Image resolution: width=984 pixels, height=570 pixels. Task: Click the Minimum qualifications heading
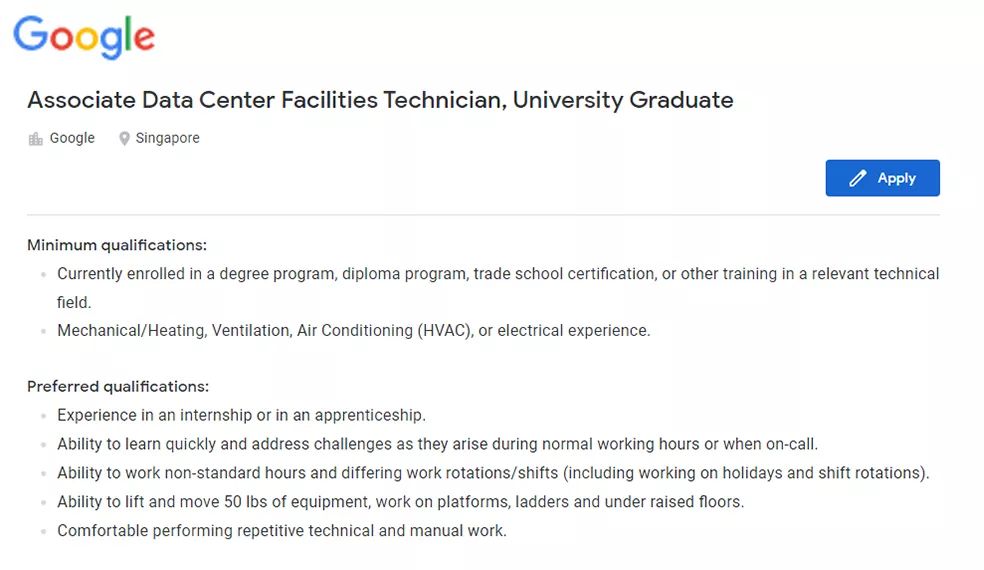coord(117,245)
